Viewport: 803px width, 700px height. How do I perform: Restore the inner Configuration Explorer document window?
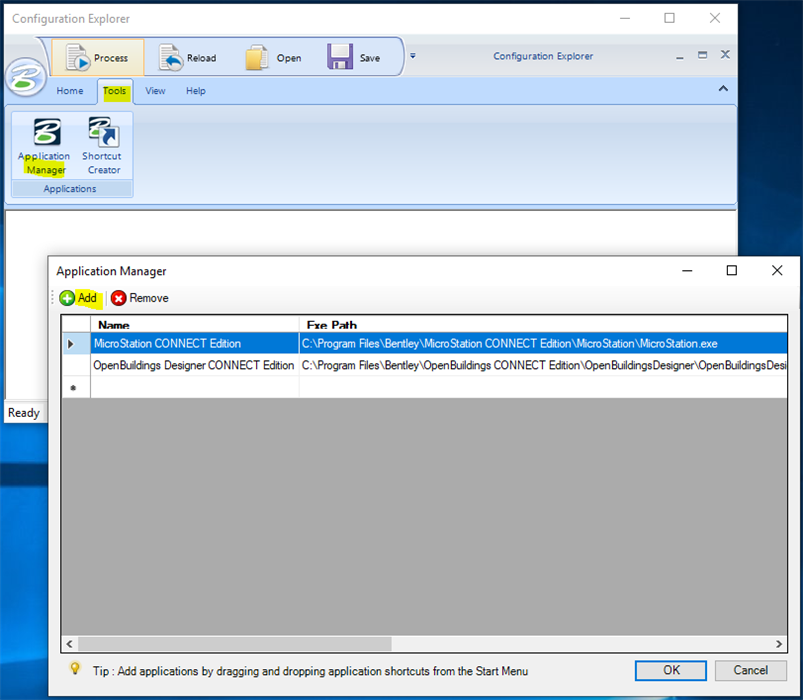703,55
